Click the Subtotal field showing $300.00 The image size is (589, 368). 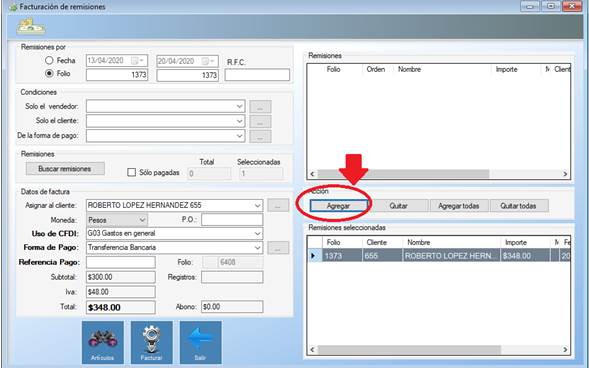121,277
